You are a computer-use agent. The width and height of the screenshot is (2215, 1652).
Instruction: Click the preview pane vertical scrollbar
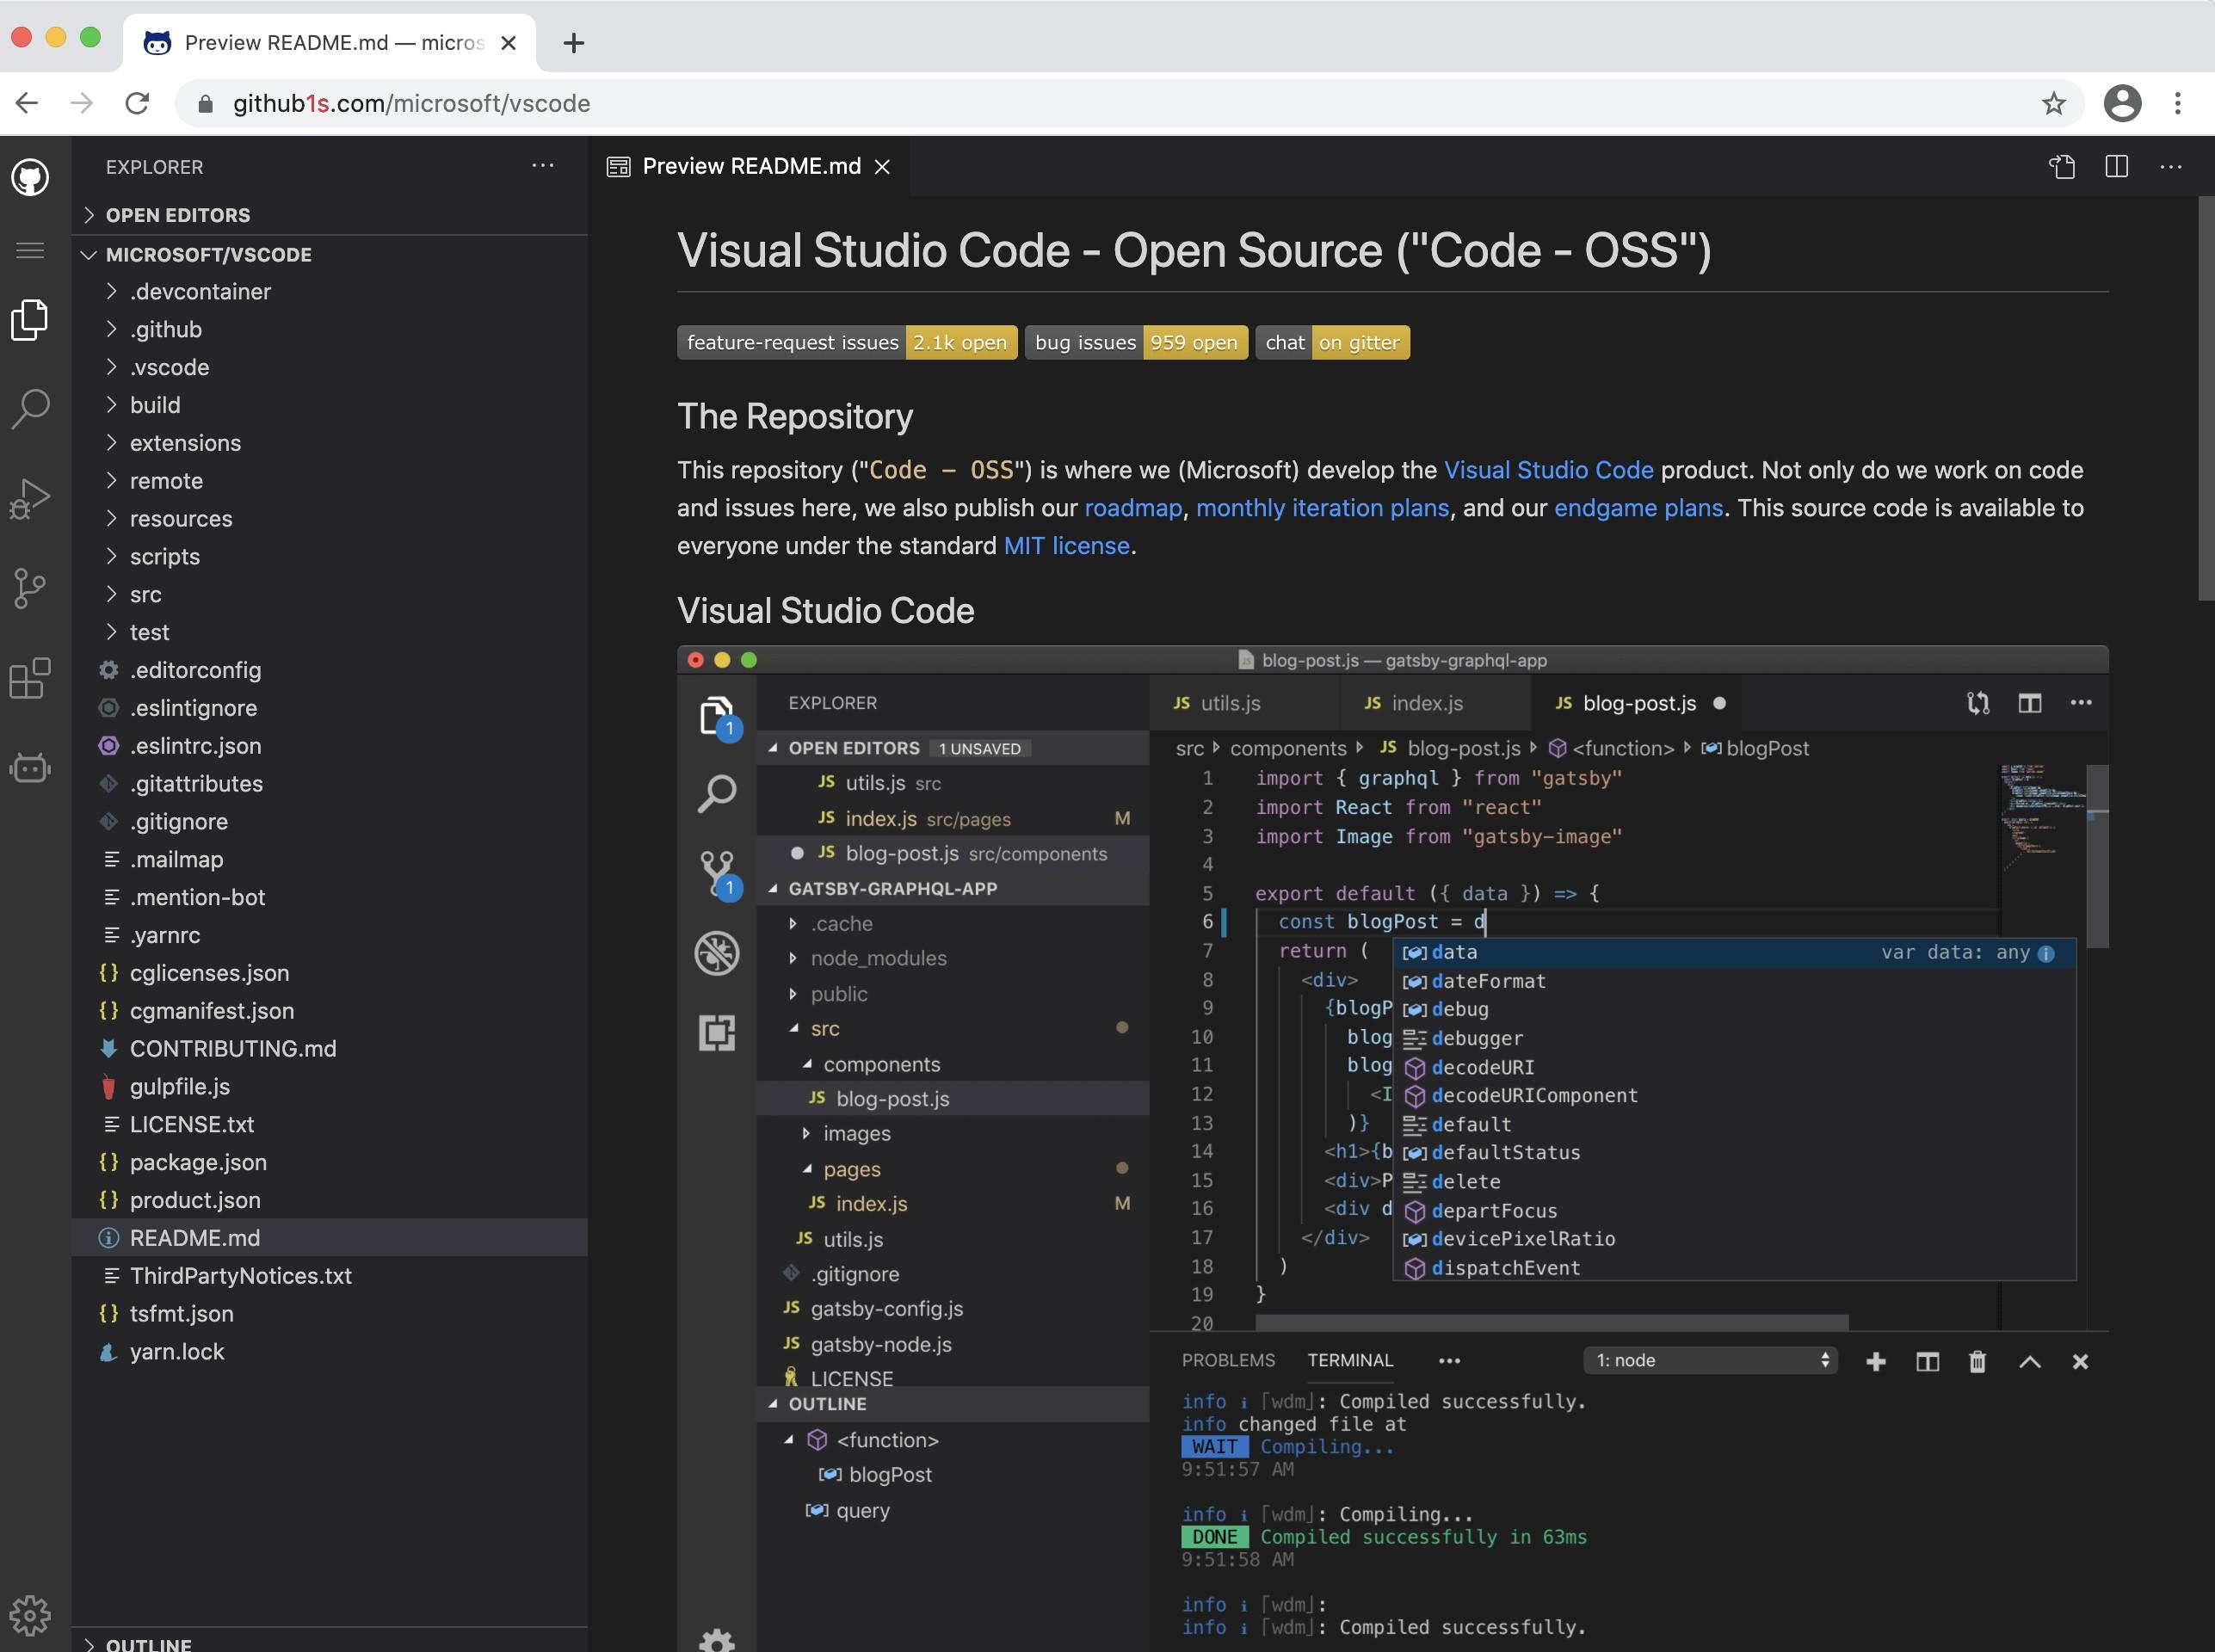tap(2206, 398)
